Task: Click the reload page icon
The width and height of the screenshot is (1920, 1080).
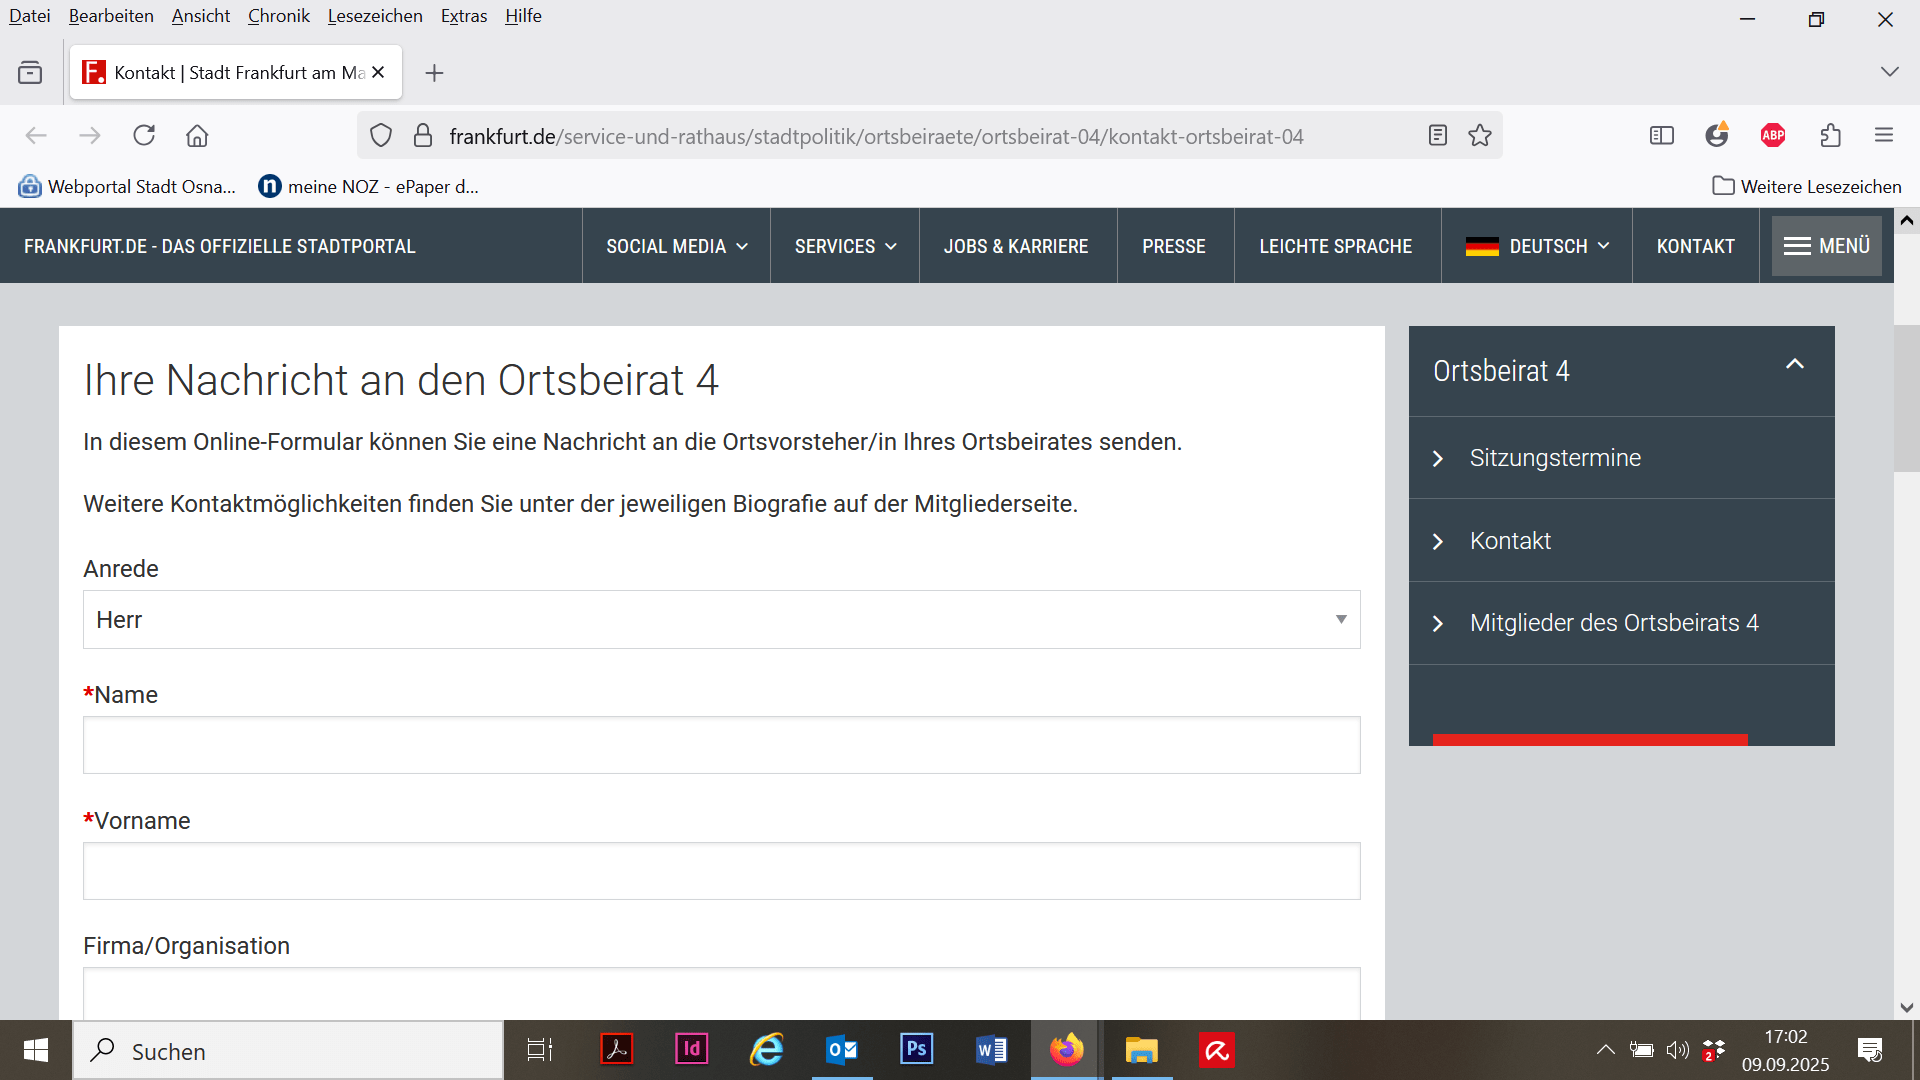Action: [x=144, y=136]
